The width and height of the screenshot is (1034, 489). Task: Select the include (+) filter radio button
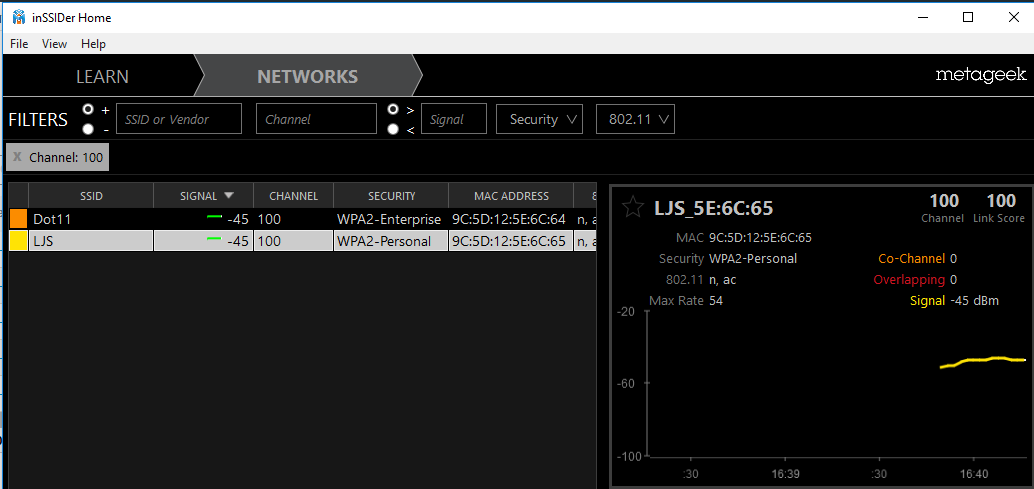[88, 109]
